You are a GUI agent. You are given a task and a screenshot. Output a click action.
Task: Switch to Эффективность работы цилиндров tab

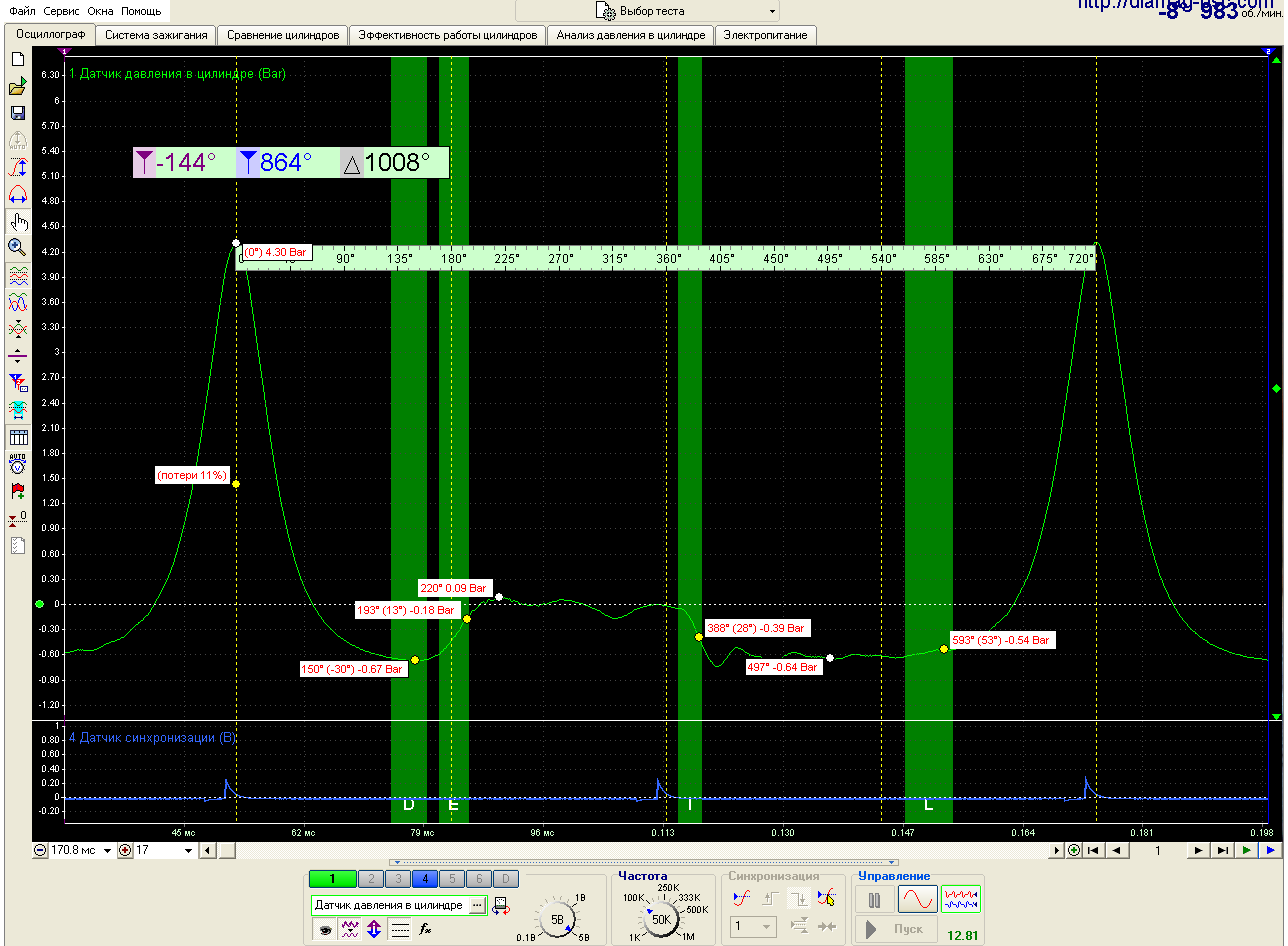tap(448, 35)
